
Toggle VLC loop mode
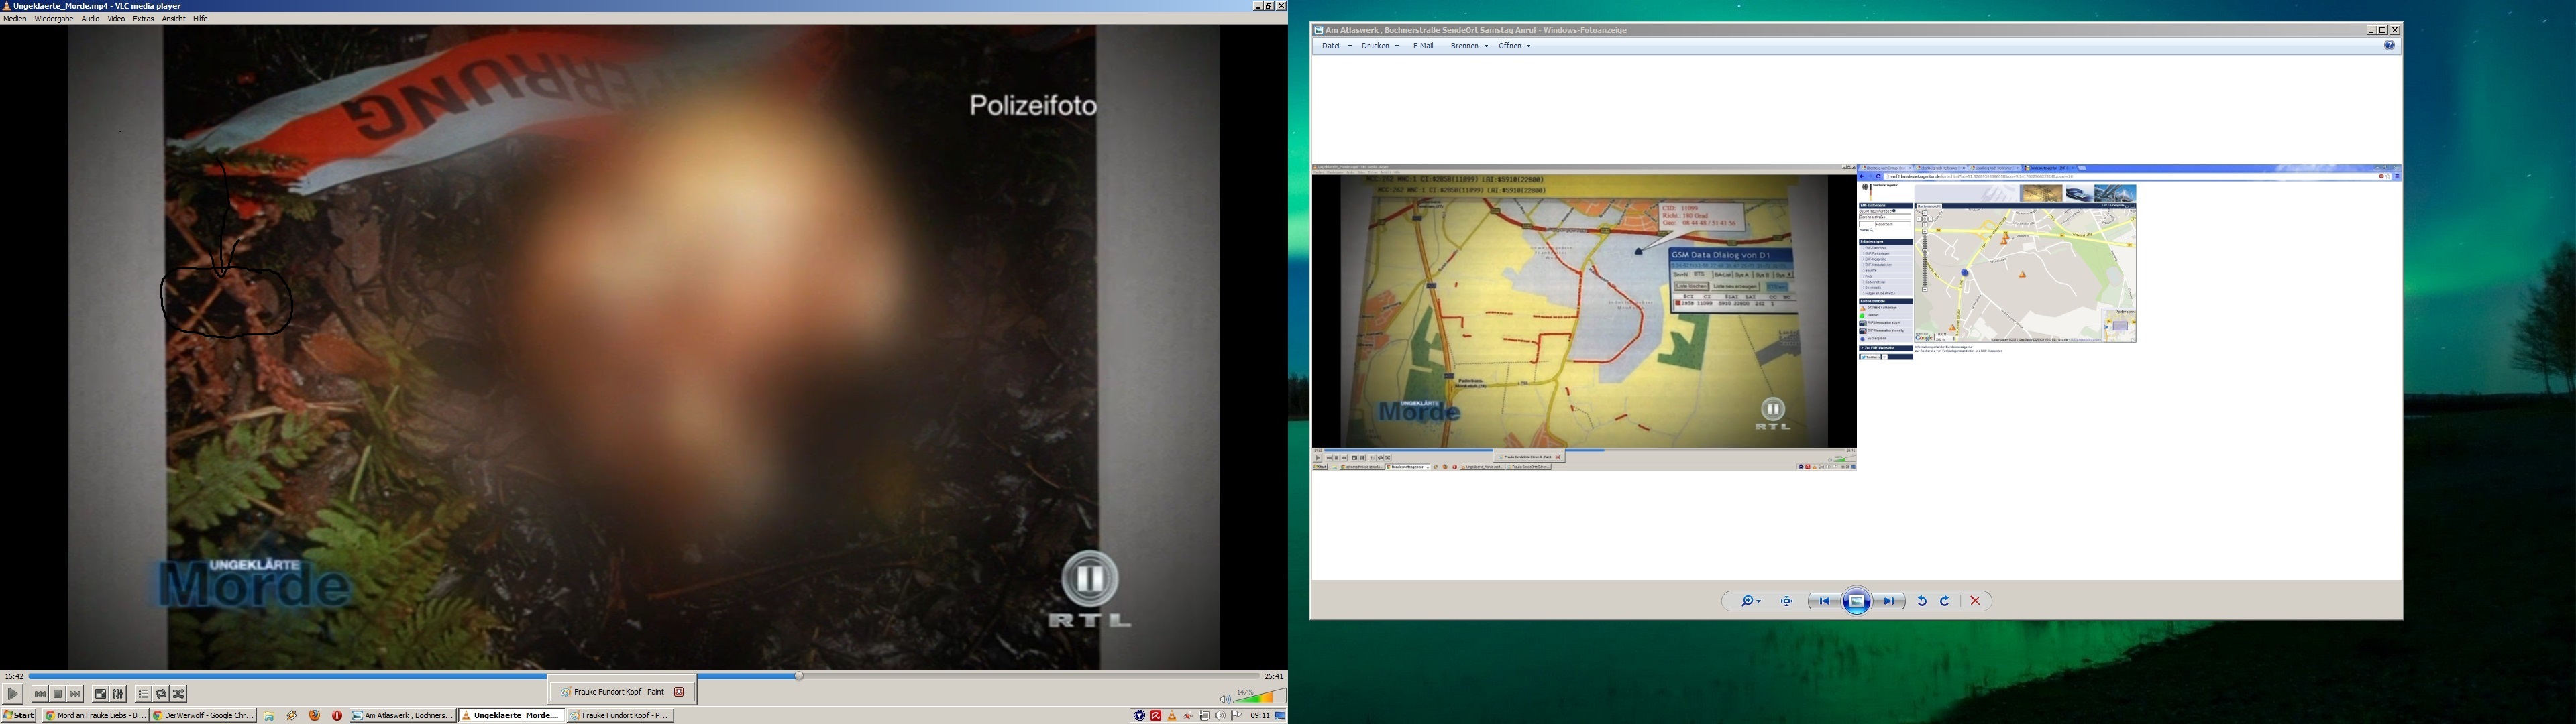click(x=161, y=694)
